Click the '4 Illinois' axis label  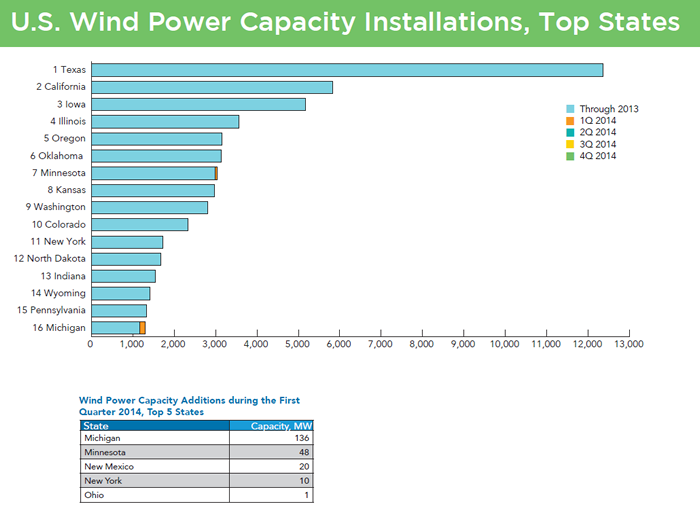[x=68, y=121]
